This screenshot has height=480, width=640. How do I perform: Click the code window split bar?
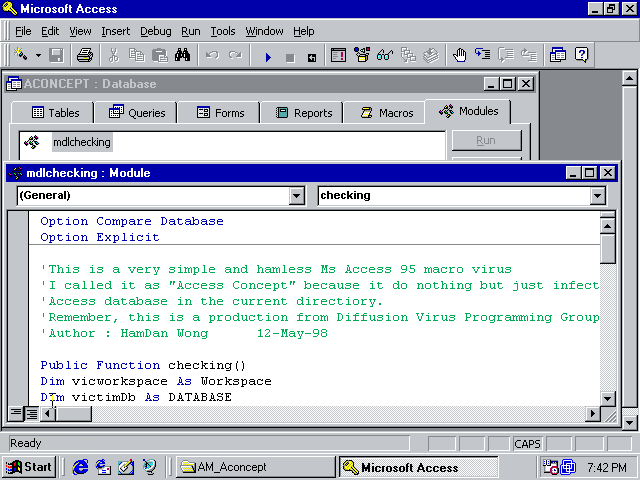[x=608, y=215]
